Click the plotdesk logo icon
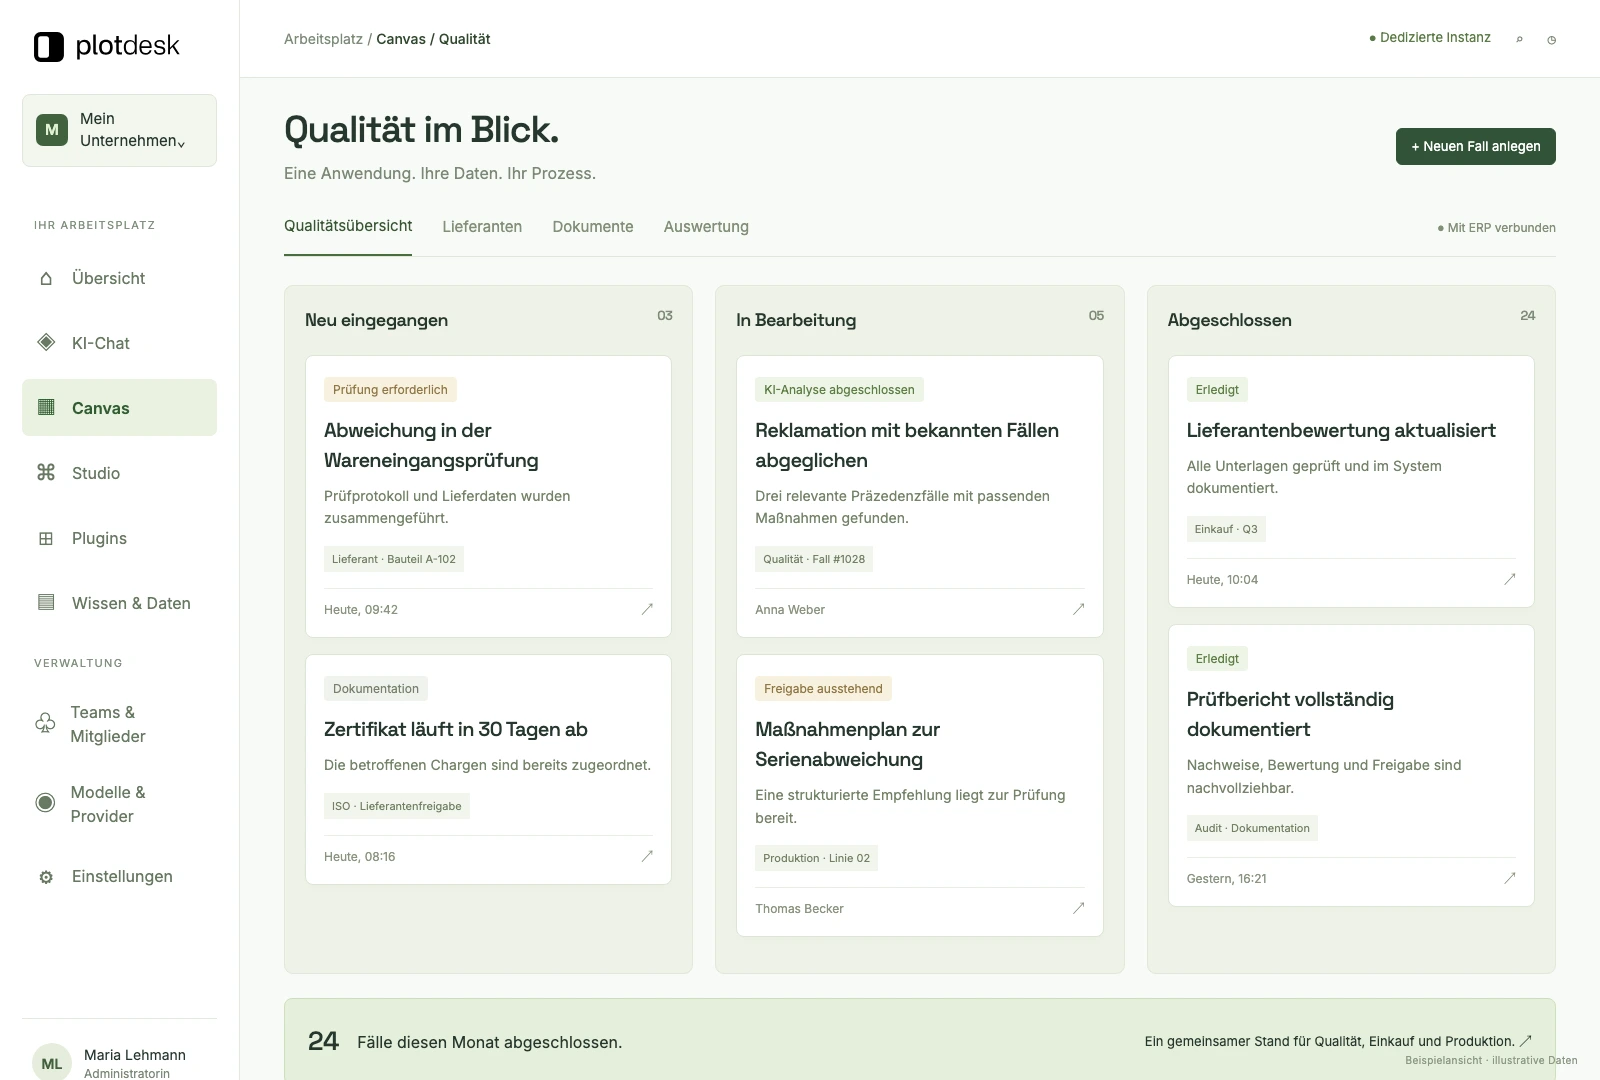The width and height of the screenshot is (1600, 1080). click(49, 46)
